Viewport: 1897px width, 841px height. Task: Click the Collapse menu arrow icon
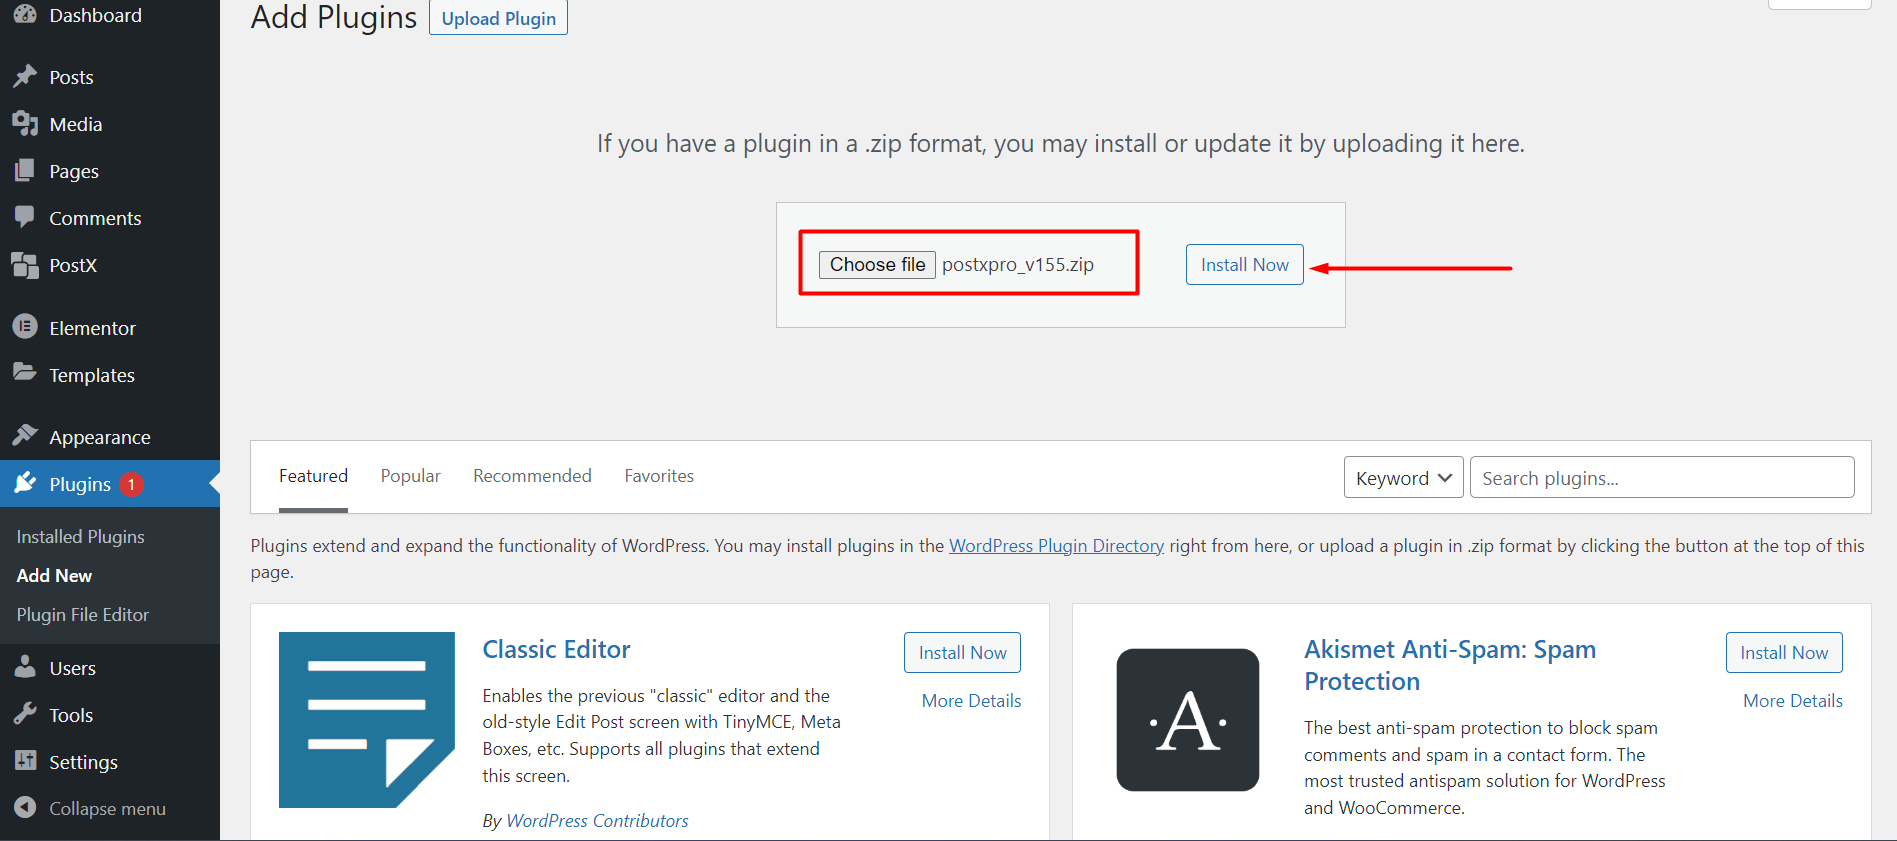pyautogui.click(x=25, y=807)
